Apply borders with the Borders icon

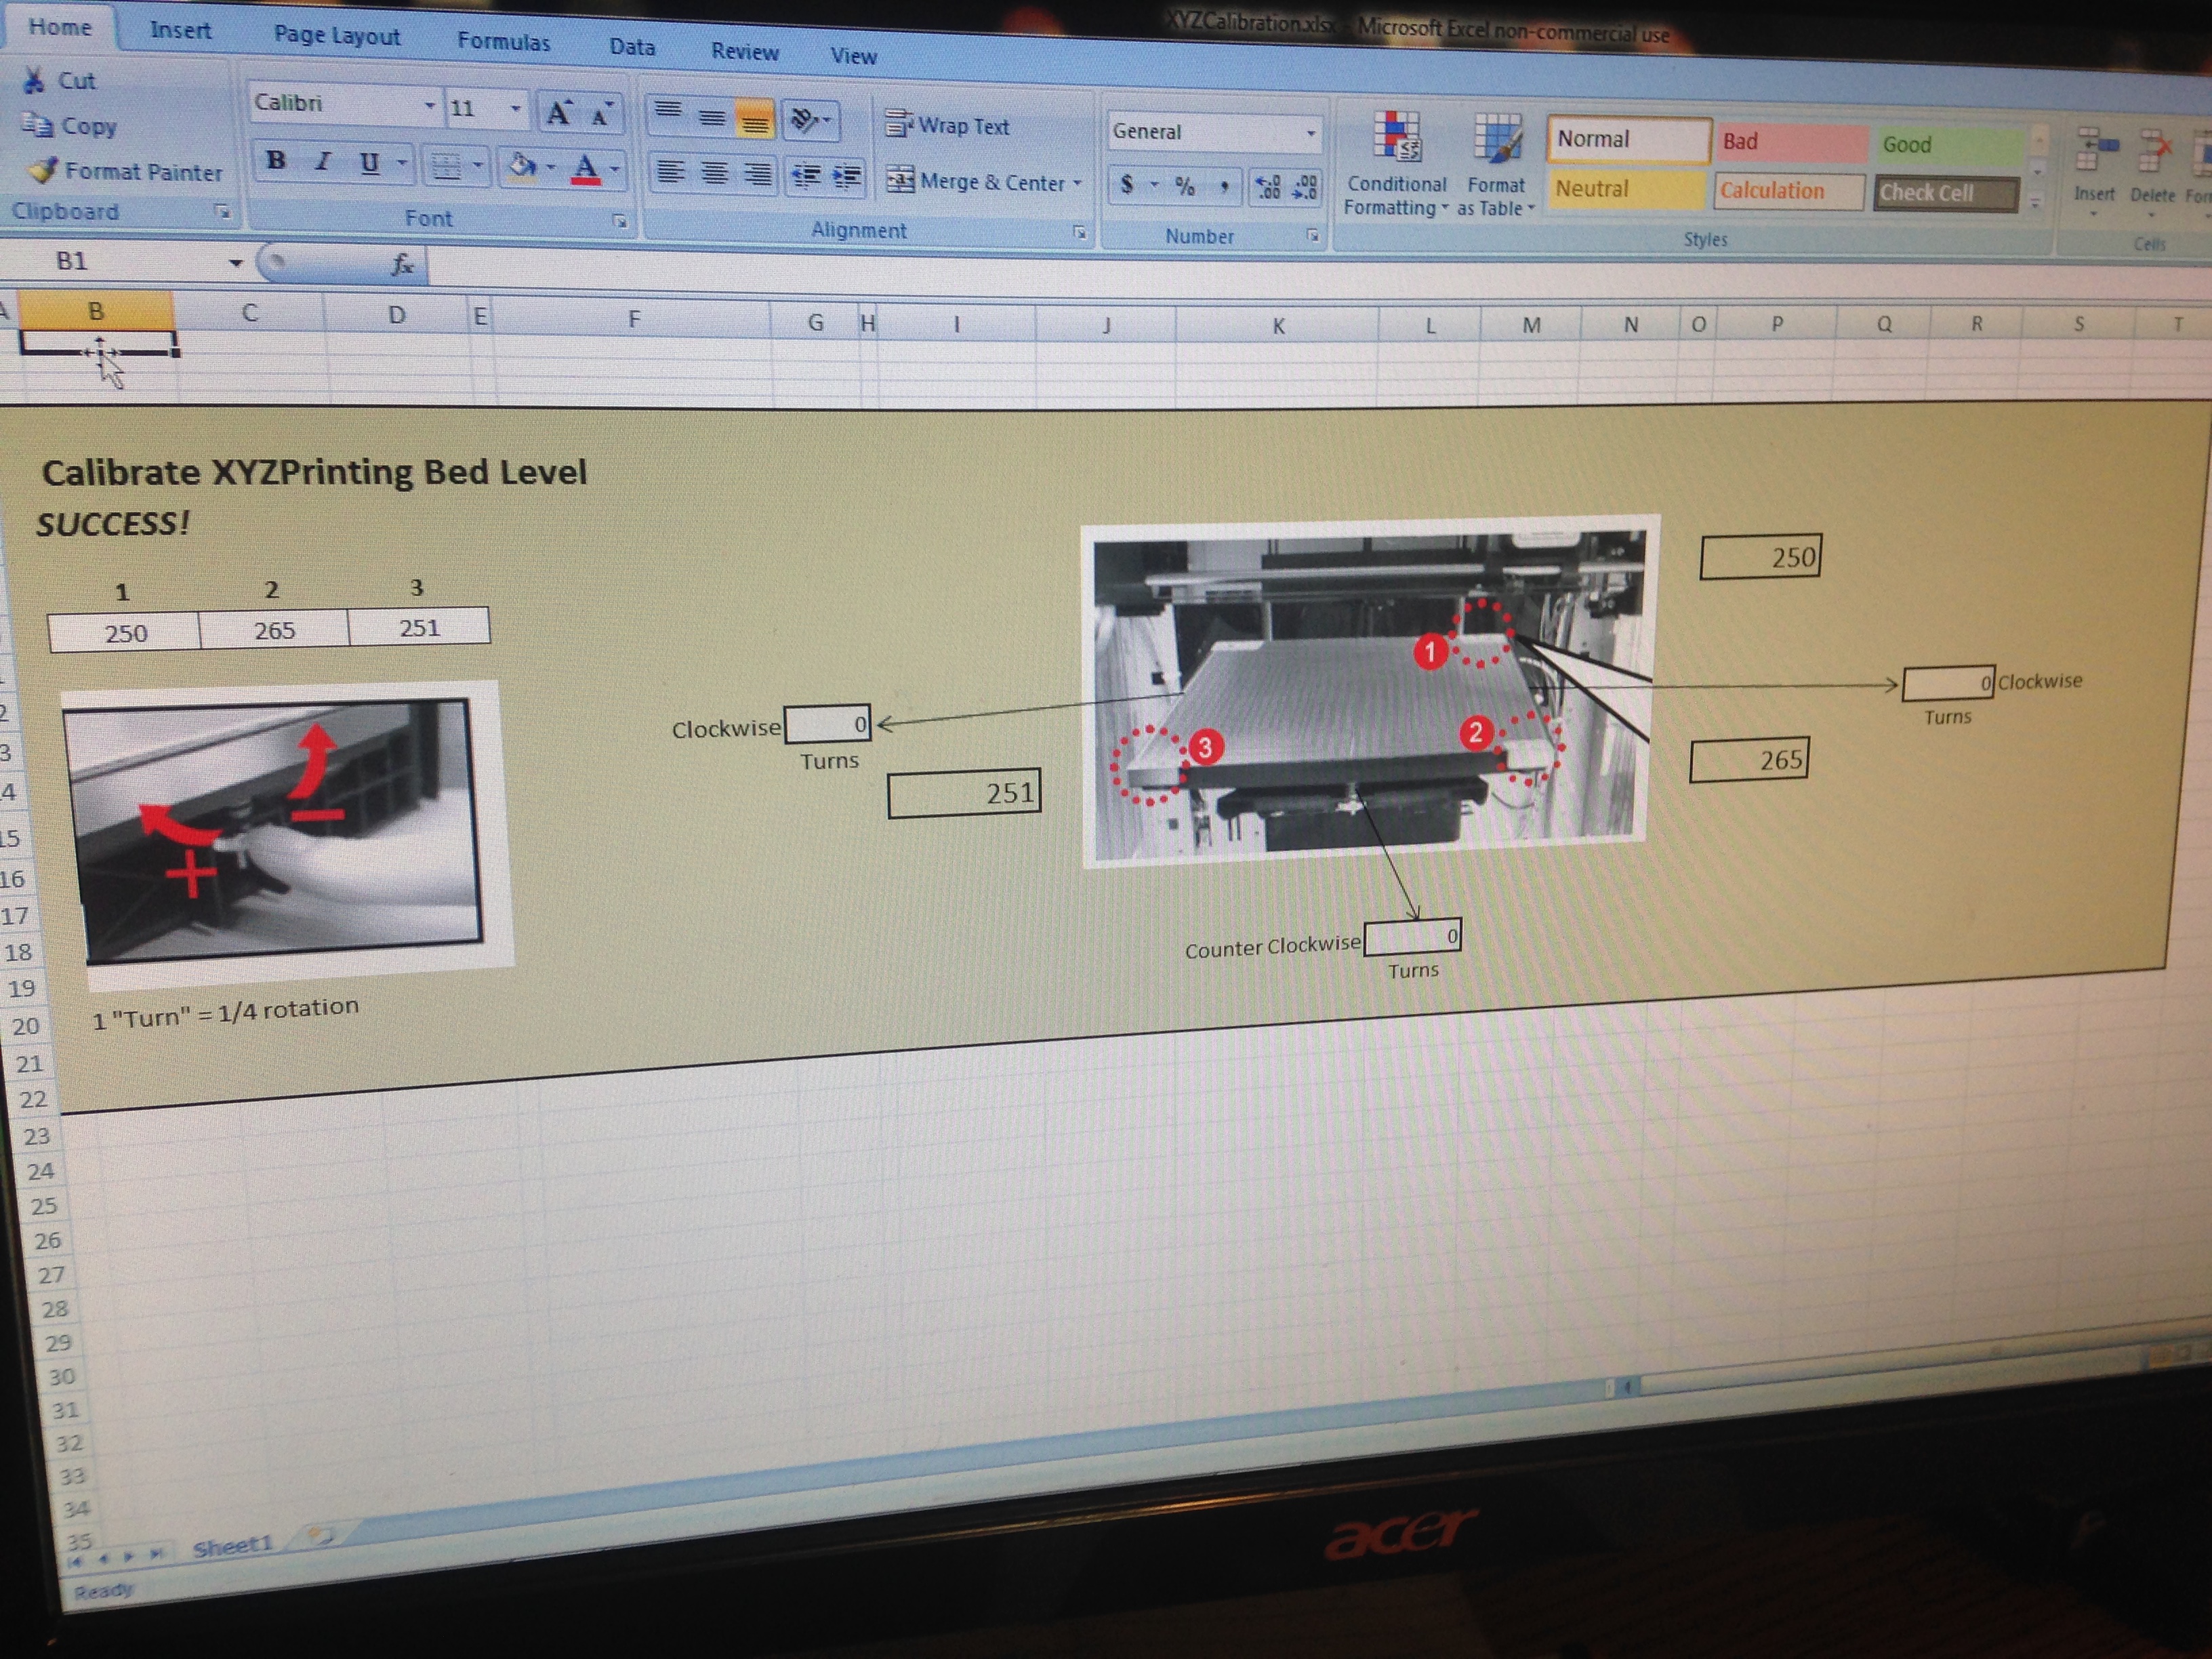[446, 165]
